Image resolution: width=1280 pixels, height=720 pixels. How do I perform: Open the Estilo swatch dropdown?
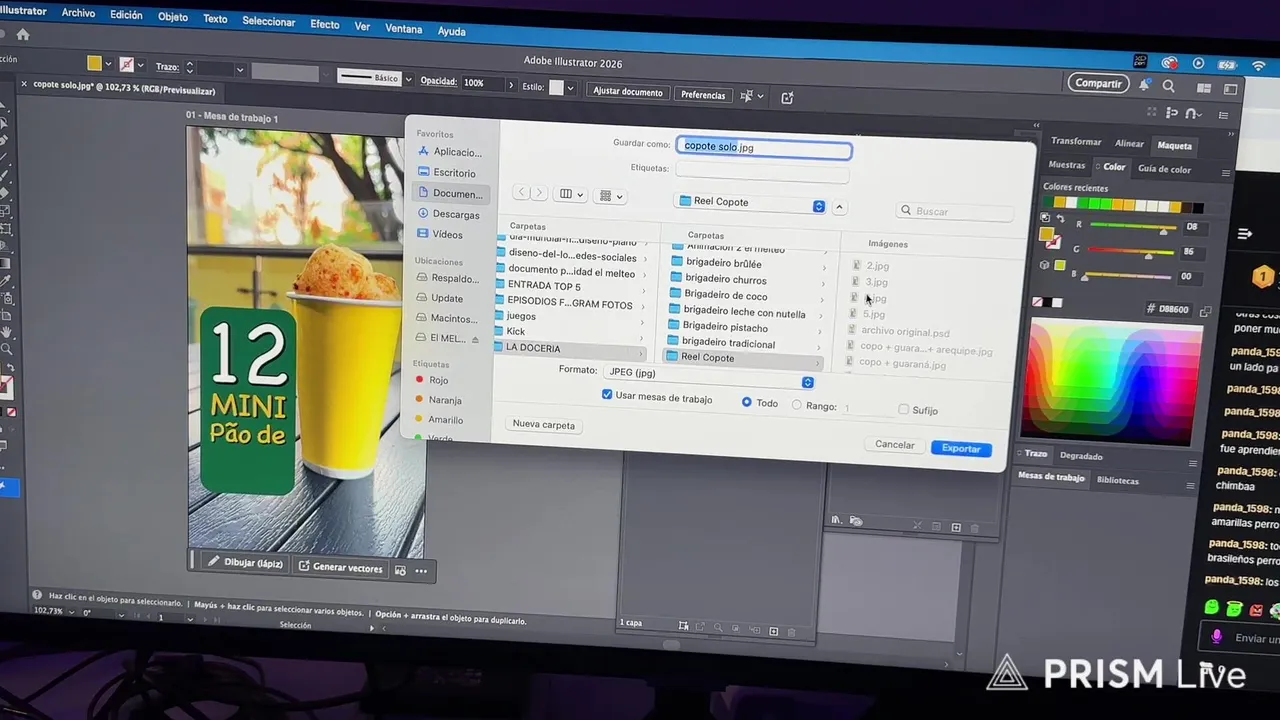pos(571,88)
